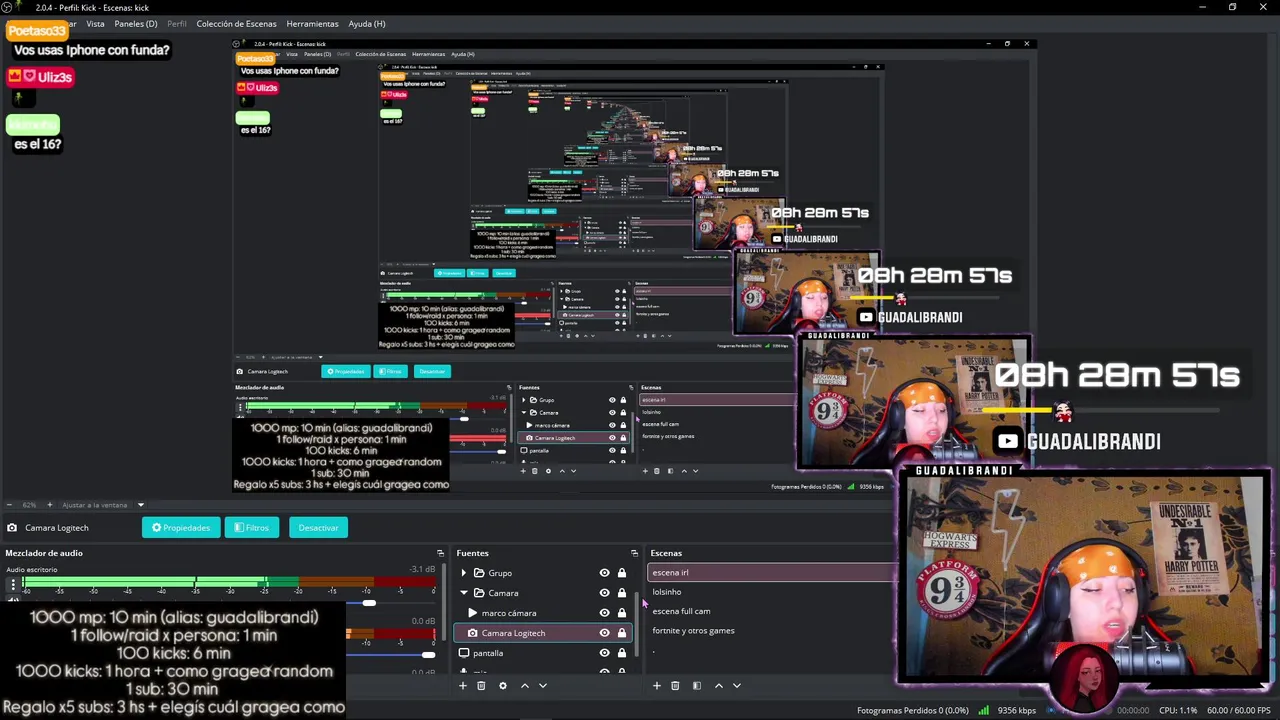This screenshot has height=720, width=1280.
Task: Remove selected scene with Escenas trash icon
Action: click(675, 686)
